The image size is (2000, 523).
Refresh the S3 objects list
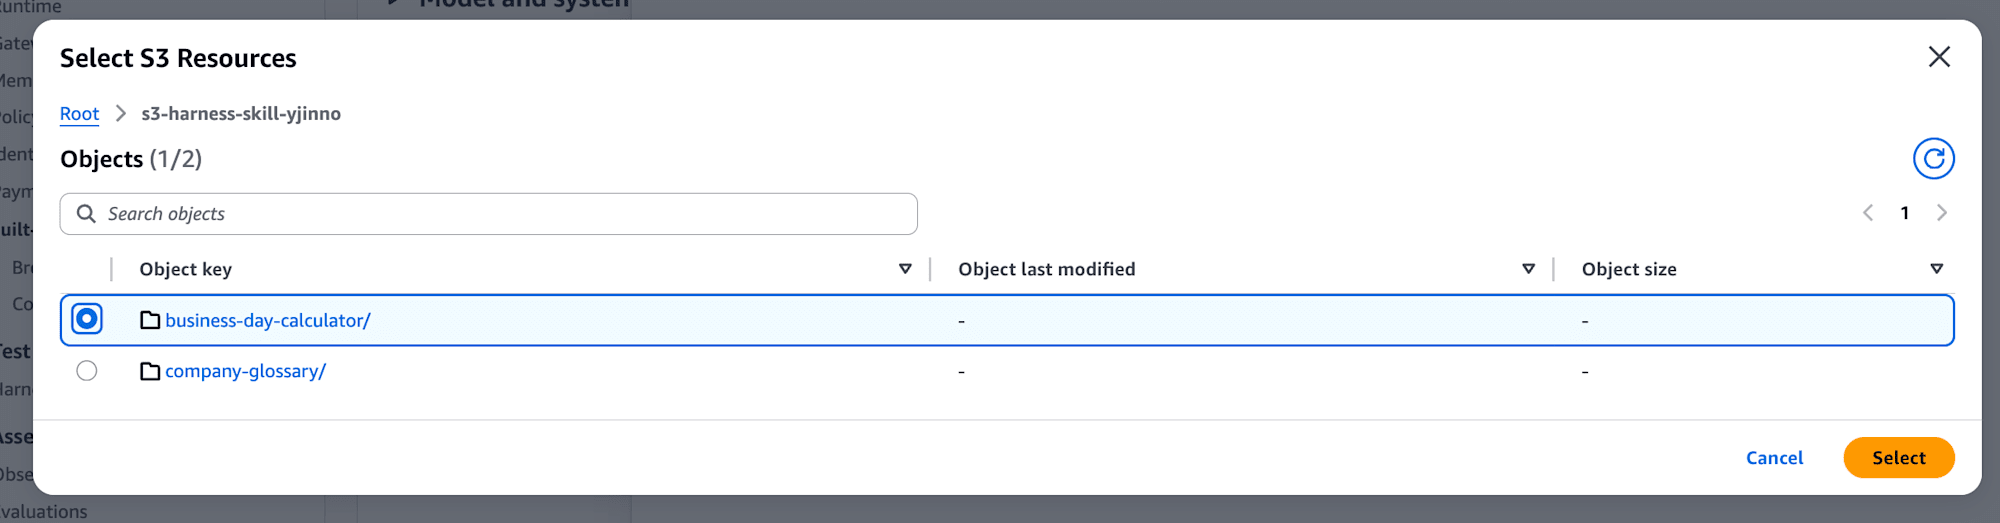tap(1933, 159)
